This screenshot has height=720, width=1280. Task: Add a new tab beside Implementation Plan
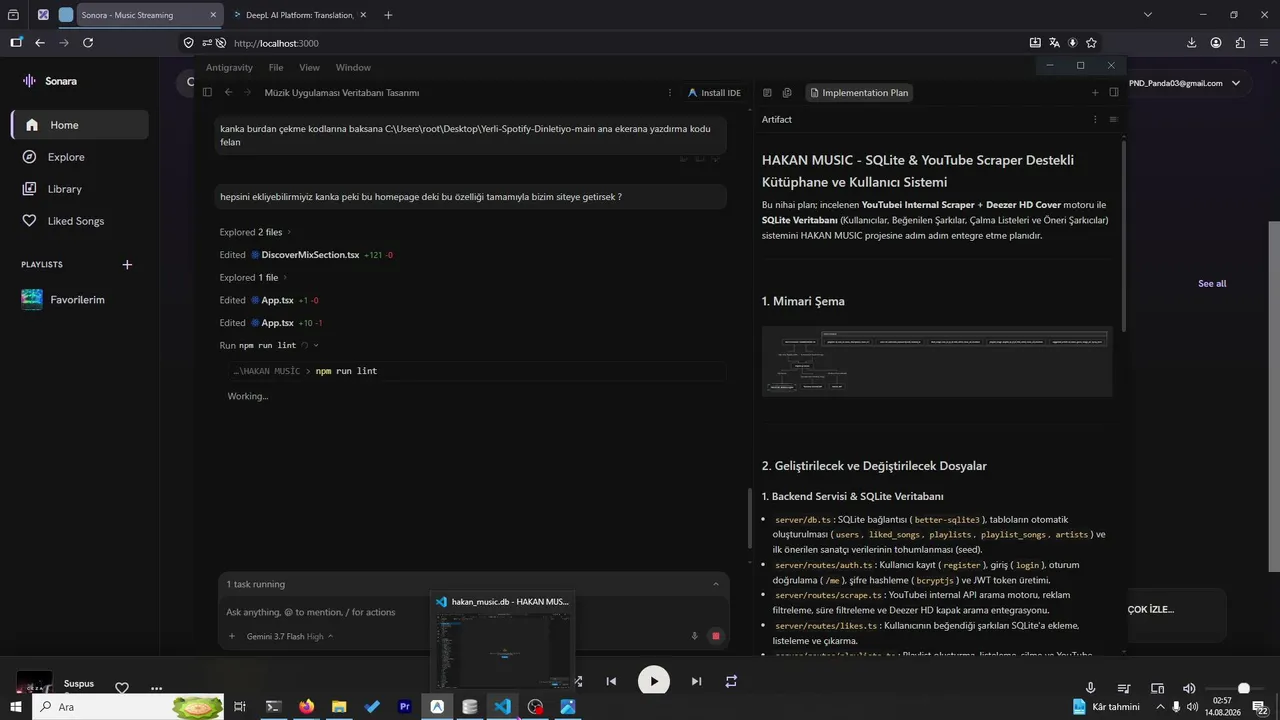click(1095, 92)
